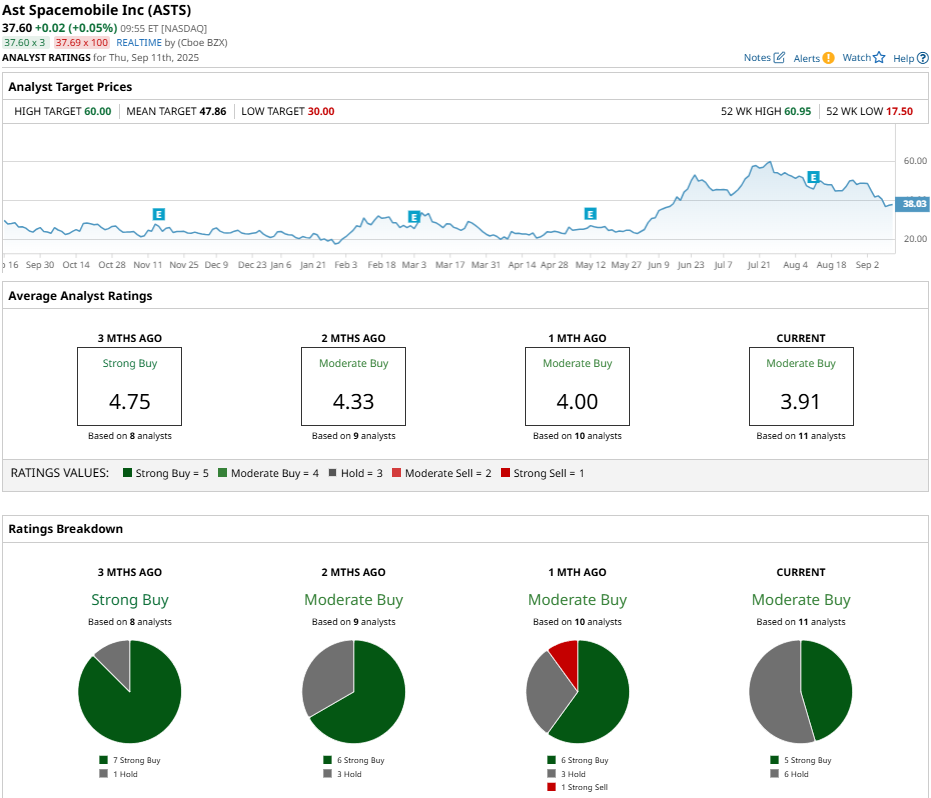Click the Hold legend gray square
Screen dimensions: 931x798
(x=332, y=473)
